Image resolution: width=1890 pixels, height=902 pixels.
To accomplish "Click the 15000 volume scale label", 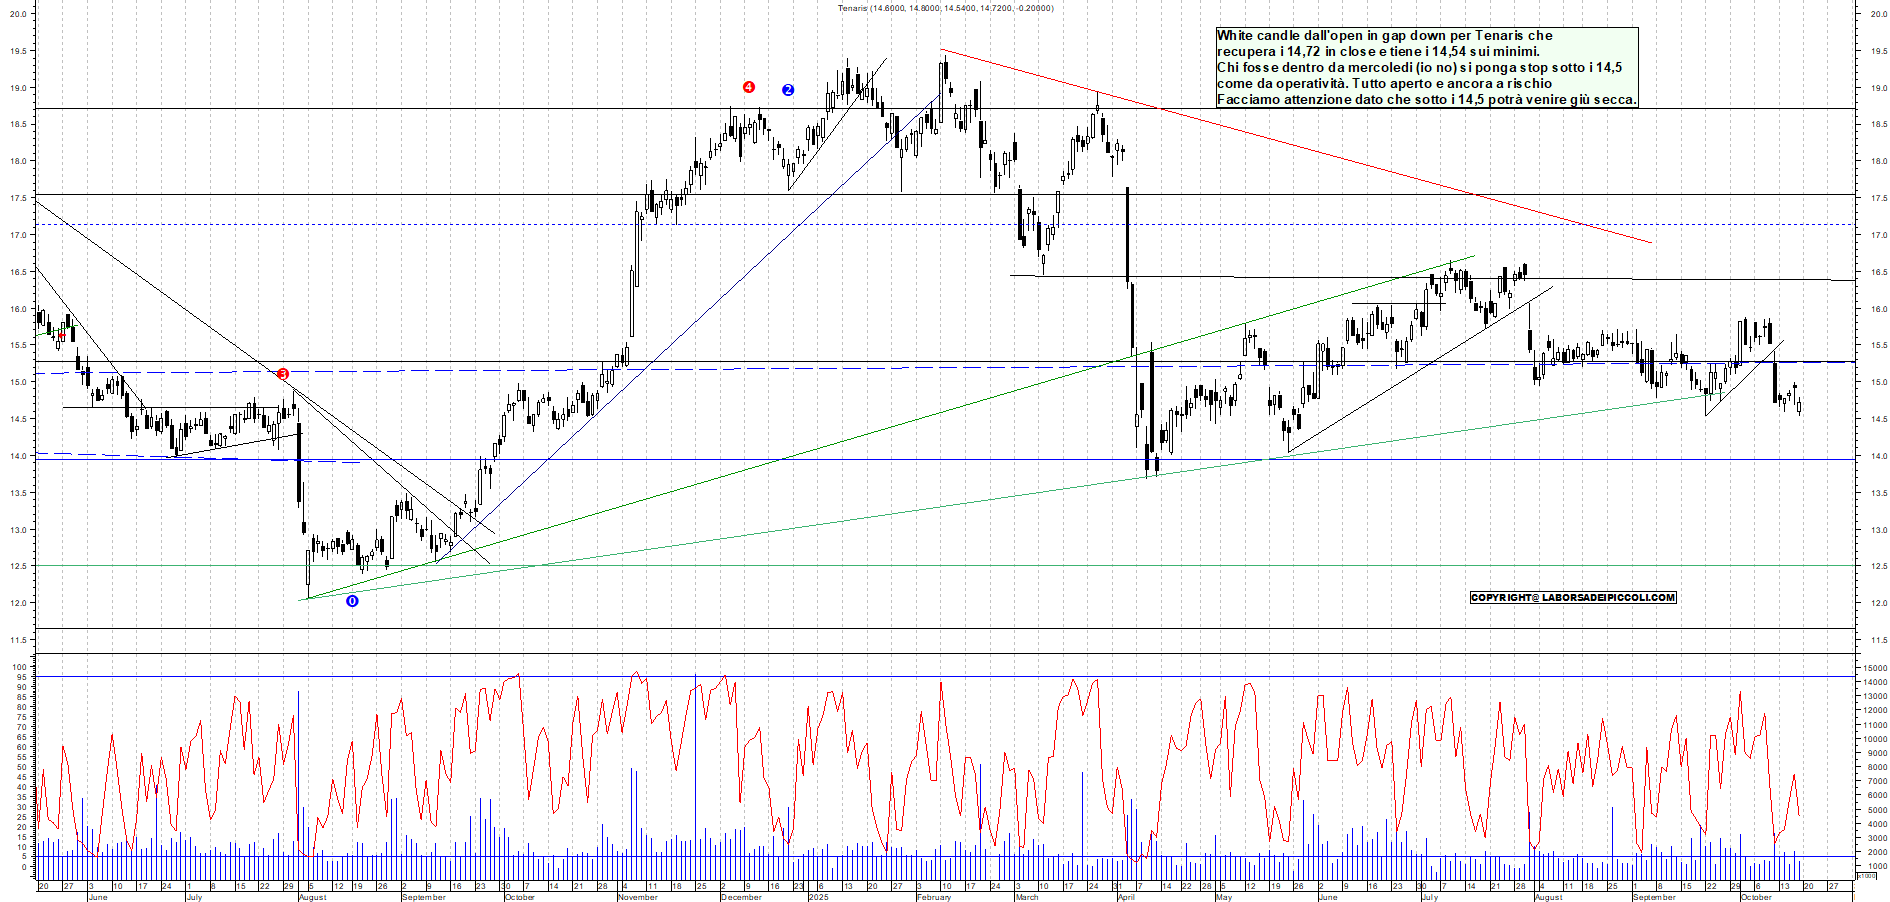I will 1874,668.
